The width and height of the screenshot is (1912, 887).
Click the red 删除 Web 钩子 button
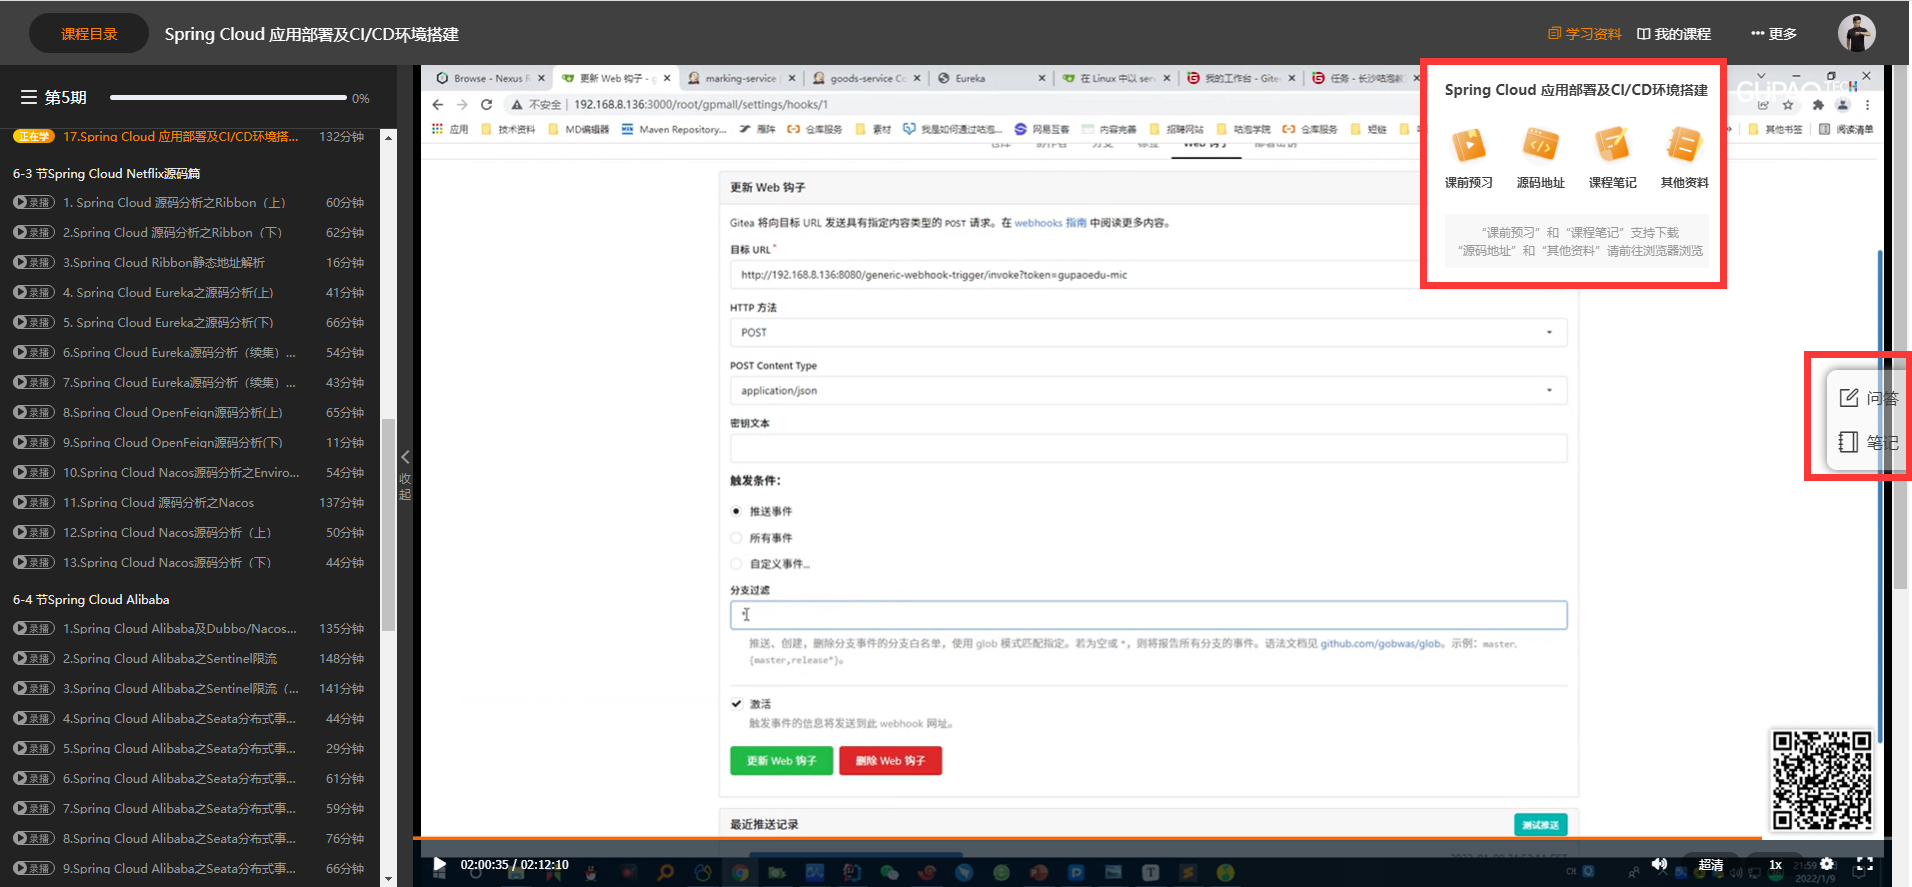click(890, 761)
